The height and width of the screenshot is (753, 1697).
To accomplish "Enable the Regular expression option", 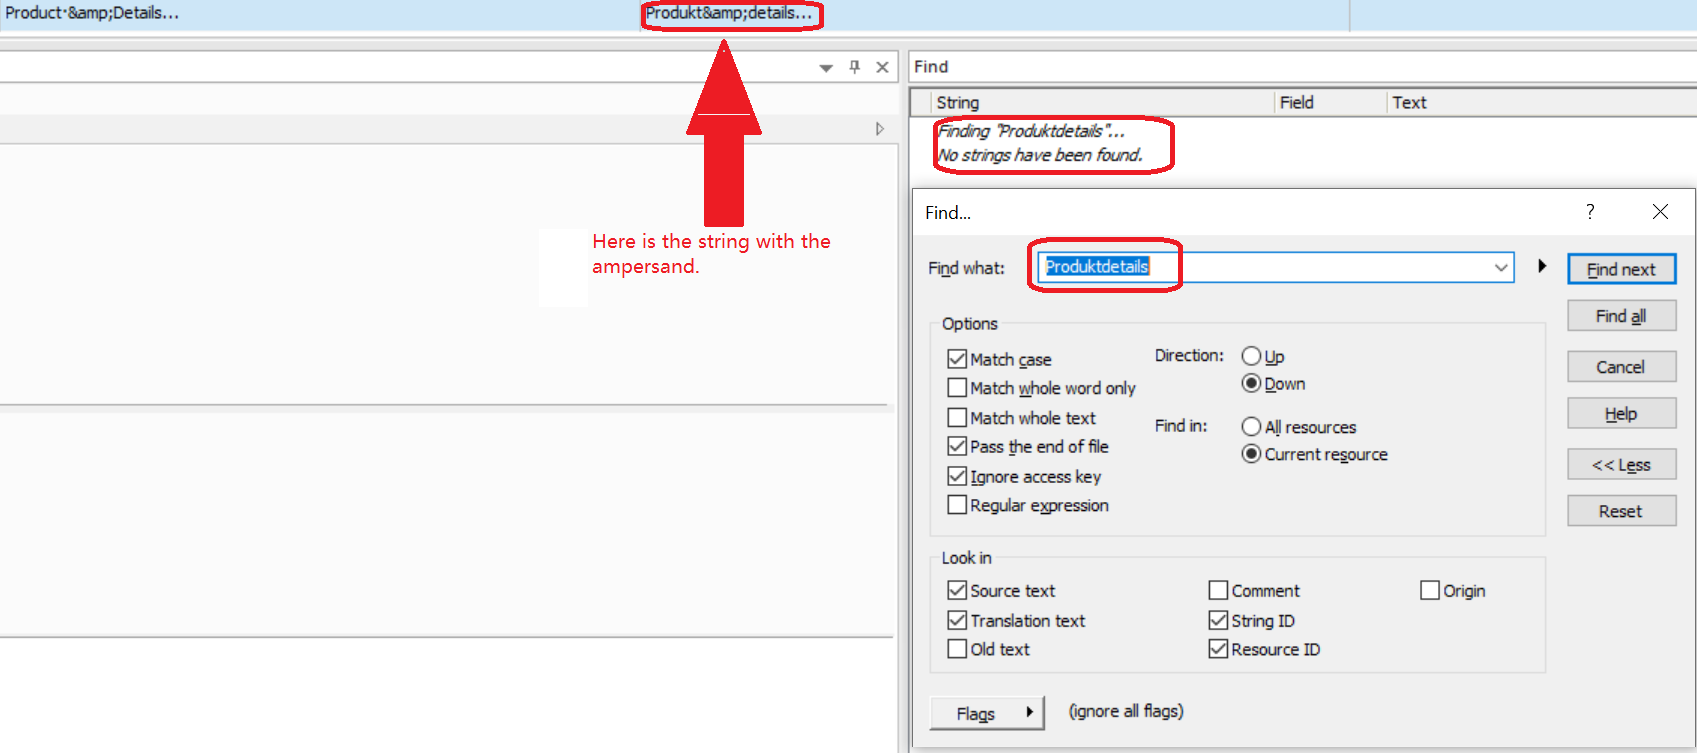I will [957, 505].
